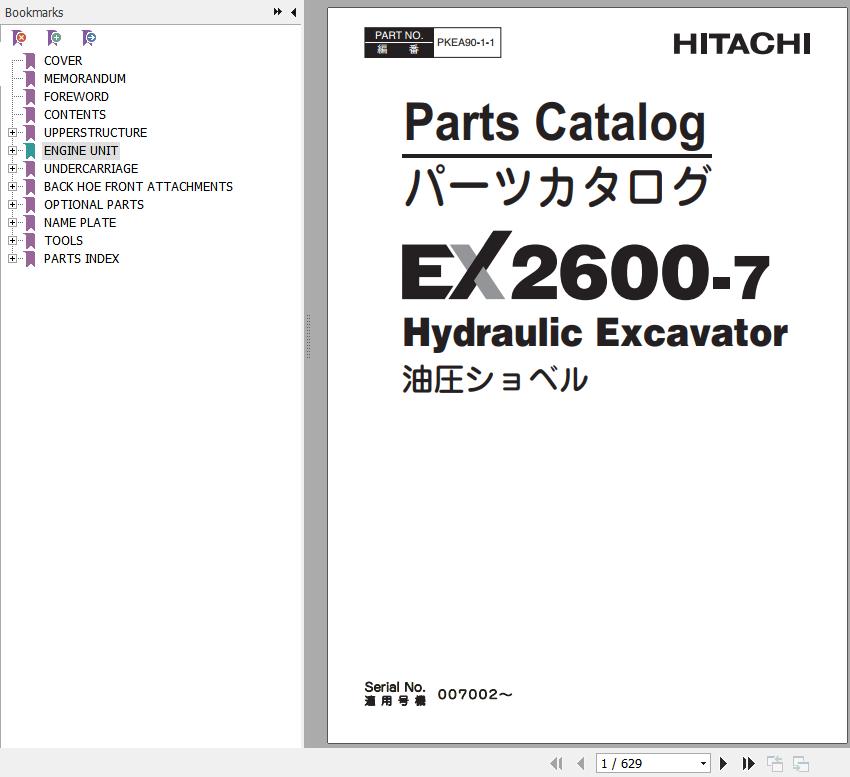Select the OPTIONAL PARTS bookmark label
Screen dimensions: 850x777
point(94,204)
